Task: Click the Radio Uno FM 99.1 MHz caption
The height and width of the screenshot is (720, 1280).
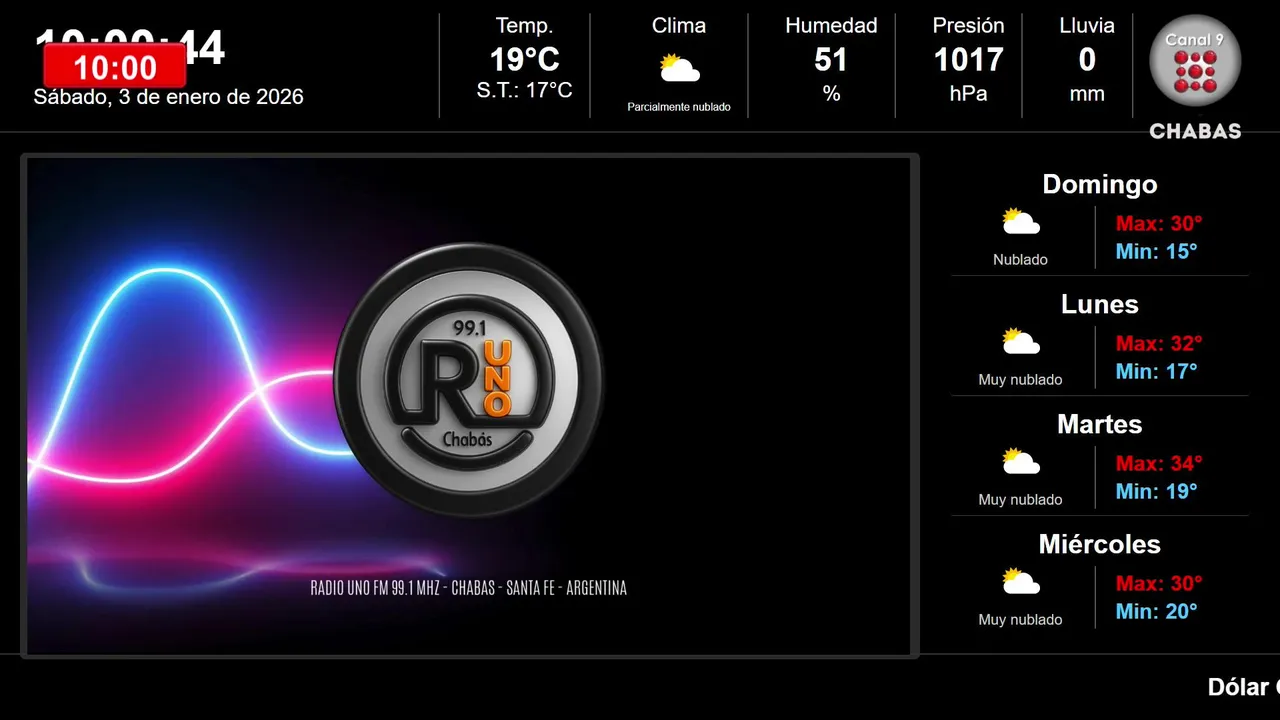Action: click(x=469, y=588)
